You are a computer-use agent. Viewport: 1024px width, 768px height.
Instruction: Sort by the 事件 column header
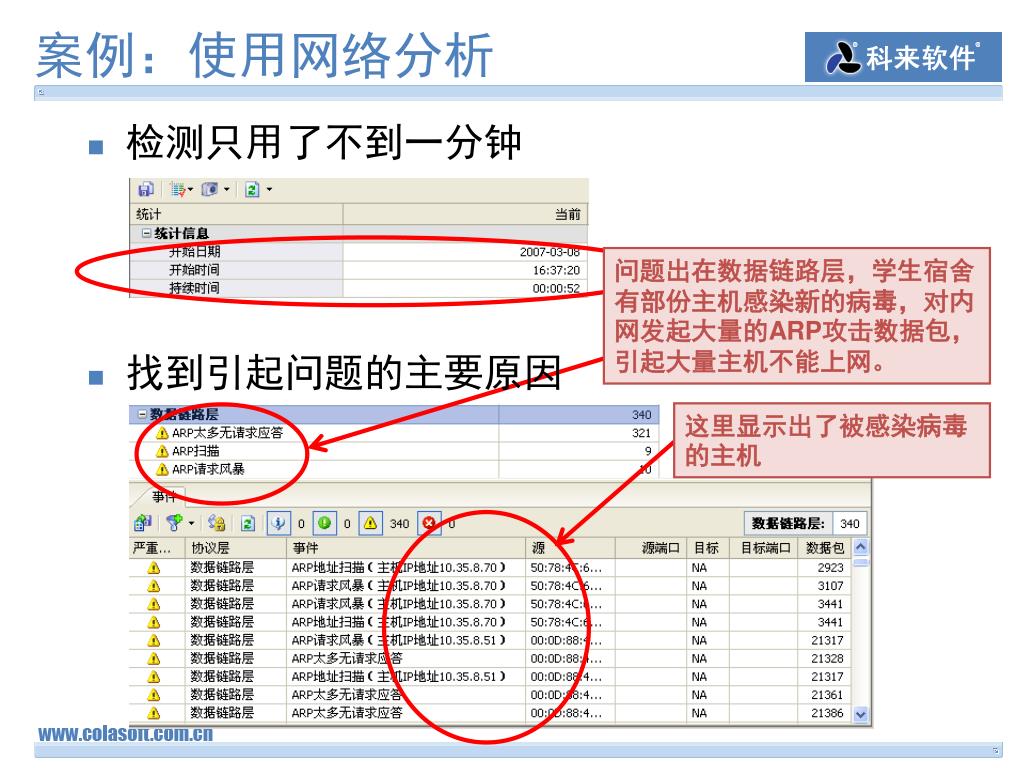pos(406,548)
